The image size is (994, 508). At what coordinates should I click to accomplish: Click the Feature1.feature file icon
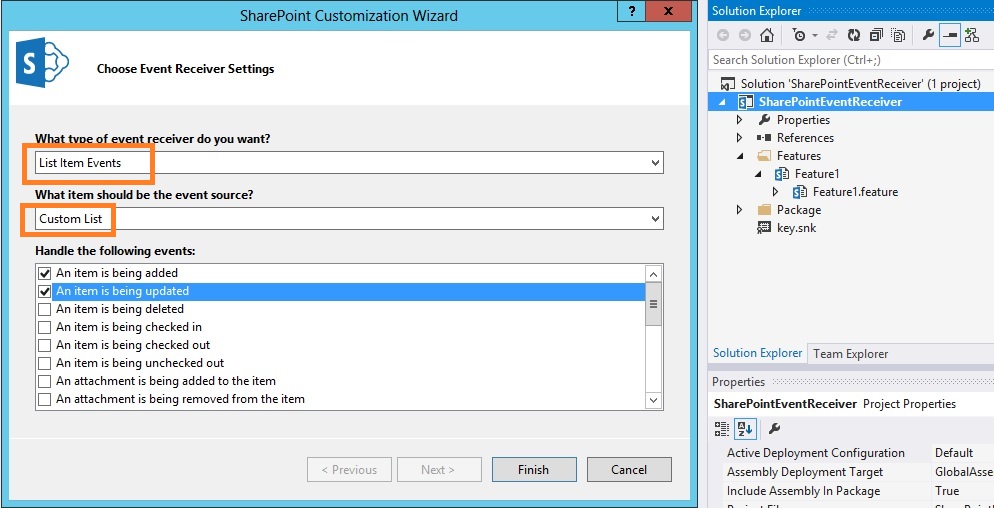click(x=799, y=192)
